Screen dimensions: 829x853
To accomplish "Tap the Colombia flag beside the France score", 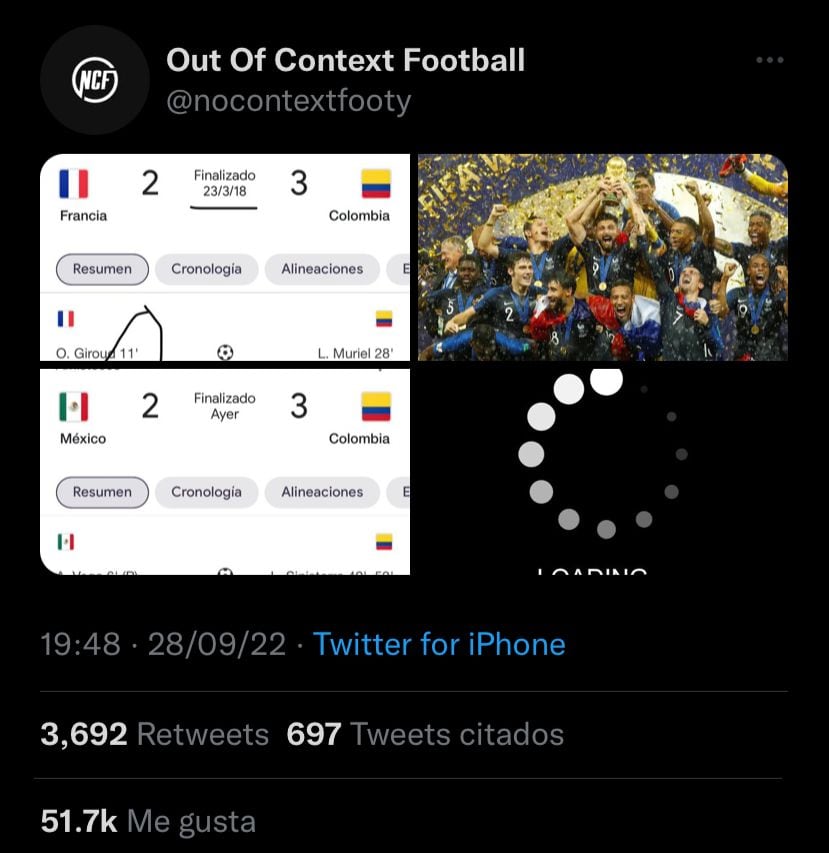I will 376,184.
